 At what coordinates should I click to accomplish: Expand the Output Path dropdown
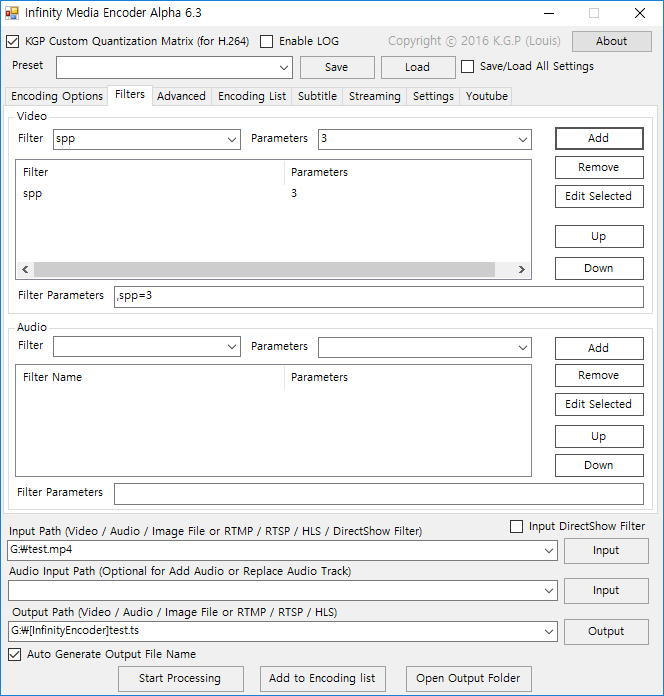549,631
